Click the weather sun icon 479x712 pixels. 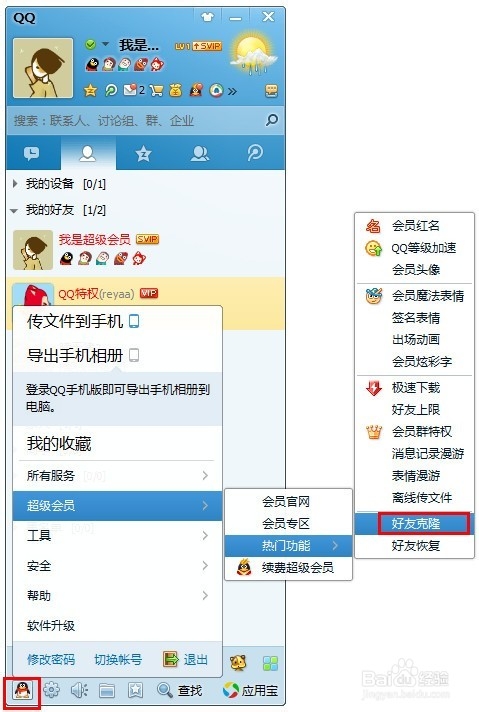[252, 55]
